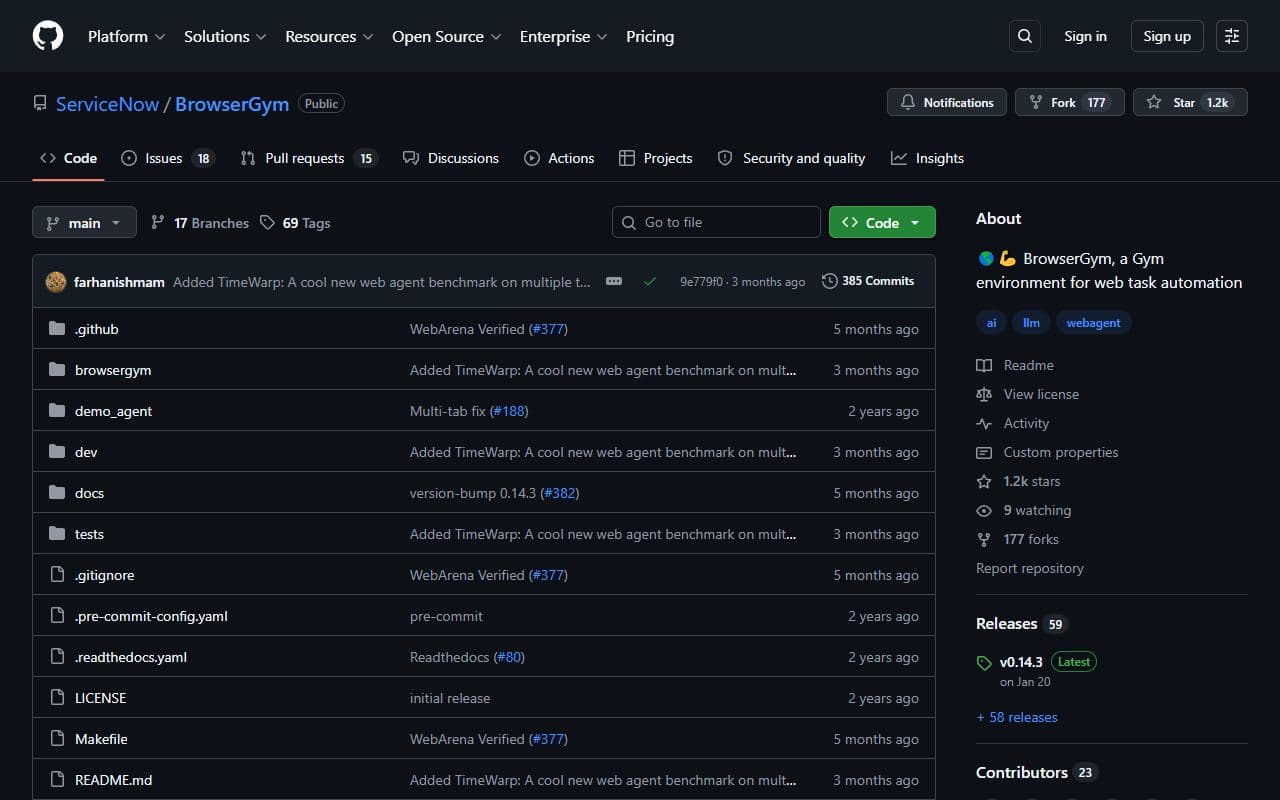Expand the Enterprise menu

tap(563, 36)
